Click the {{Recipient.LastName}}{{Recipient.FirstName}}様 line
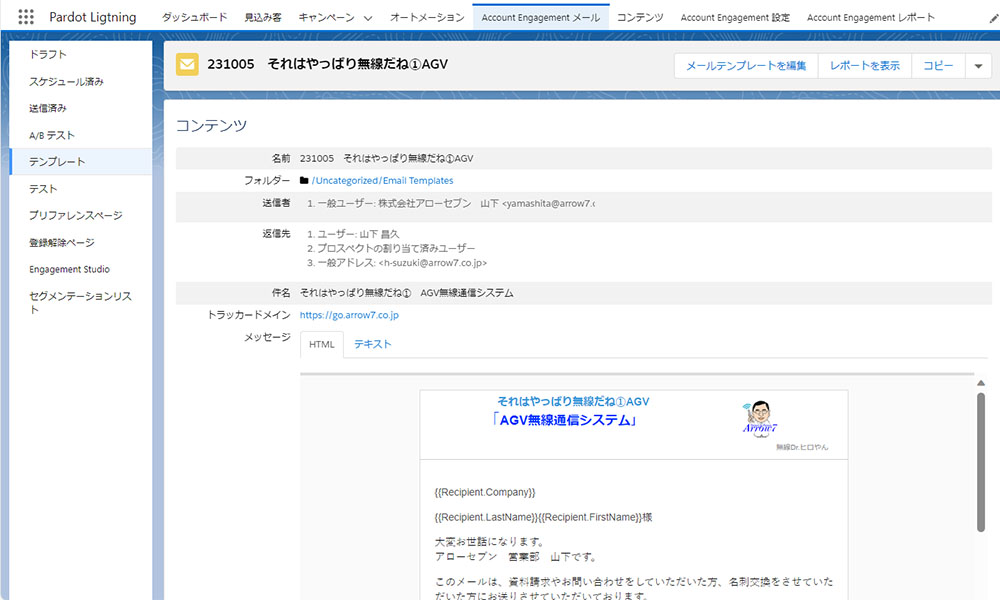 pyautogui.click(x=543, y=517)
